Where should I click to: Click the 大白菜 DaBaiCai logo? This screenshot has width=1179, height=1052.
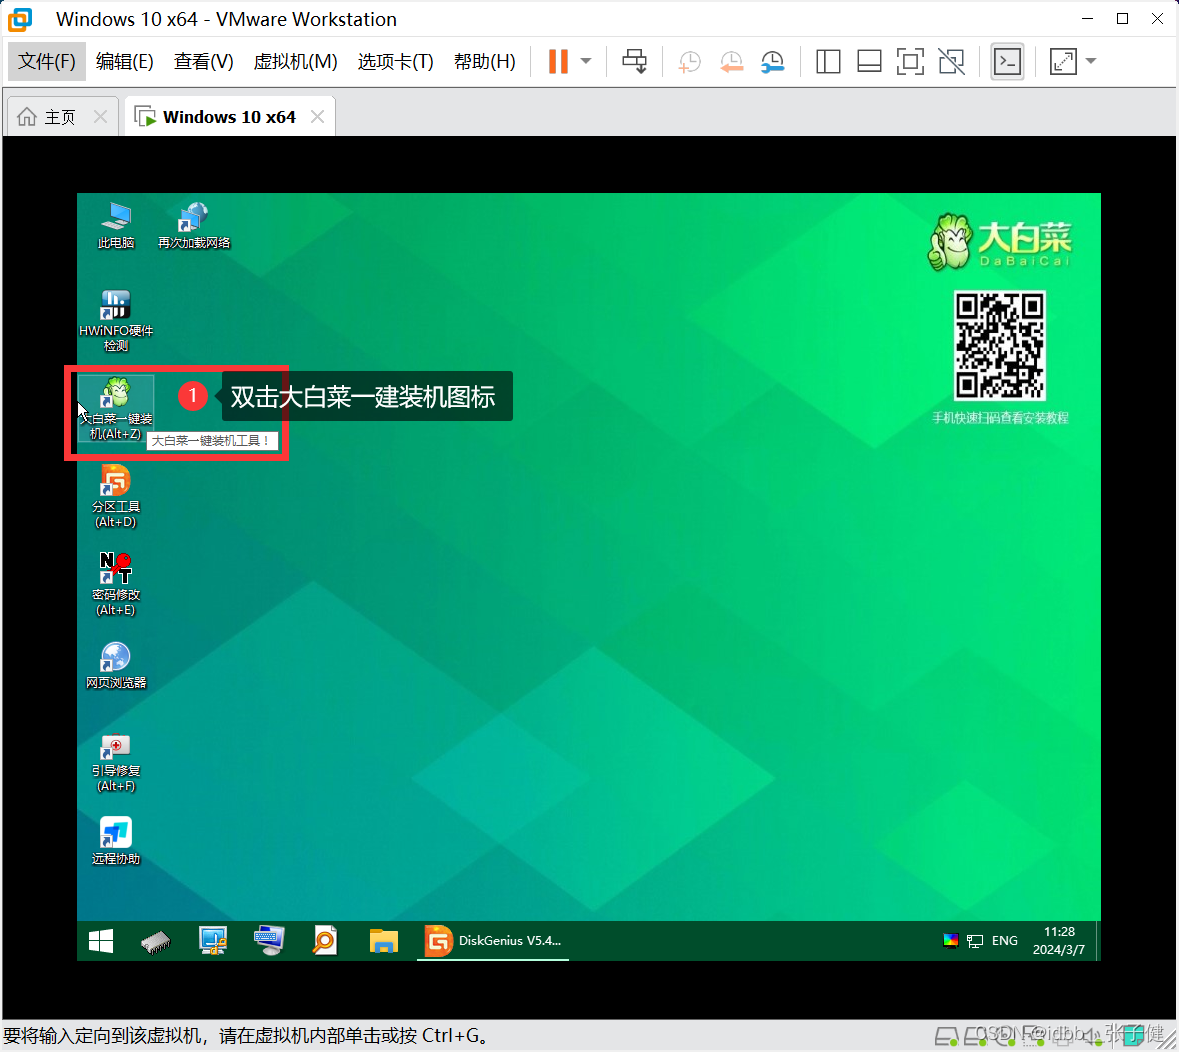[x=1000, y=241]
